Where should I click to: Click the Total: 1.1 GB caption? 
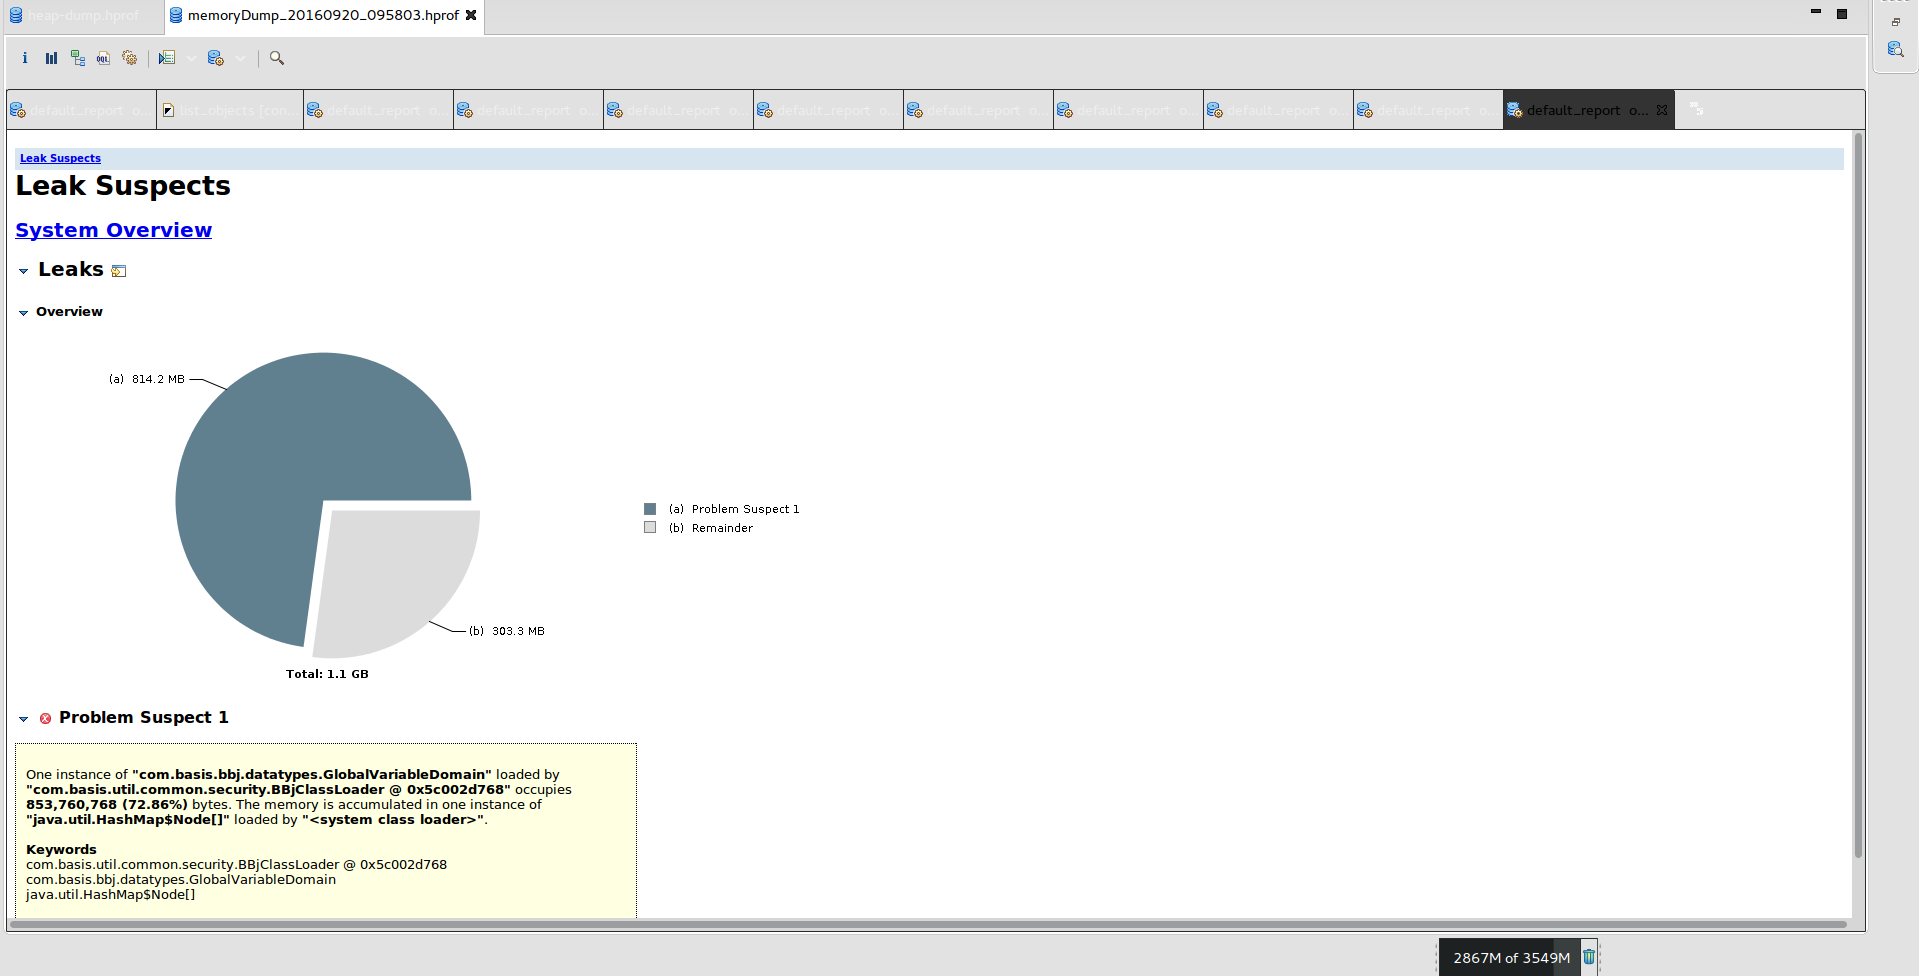pyautogui.click(x=327, y=674)
